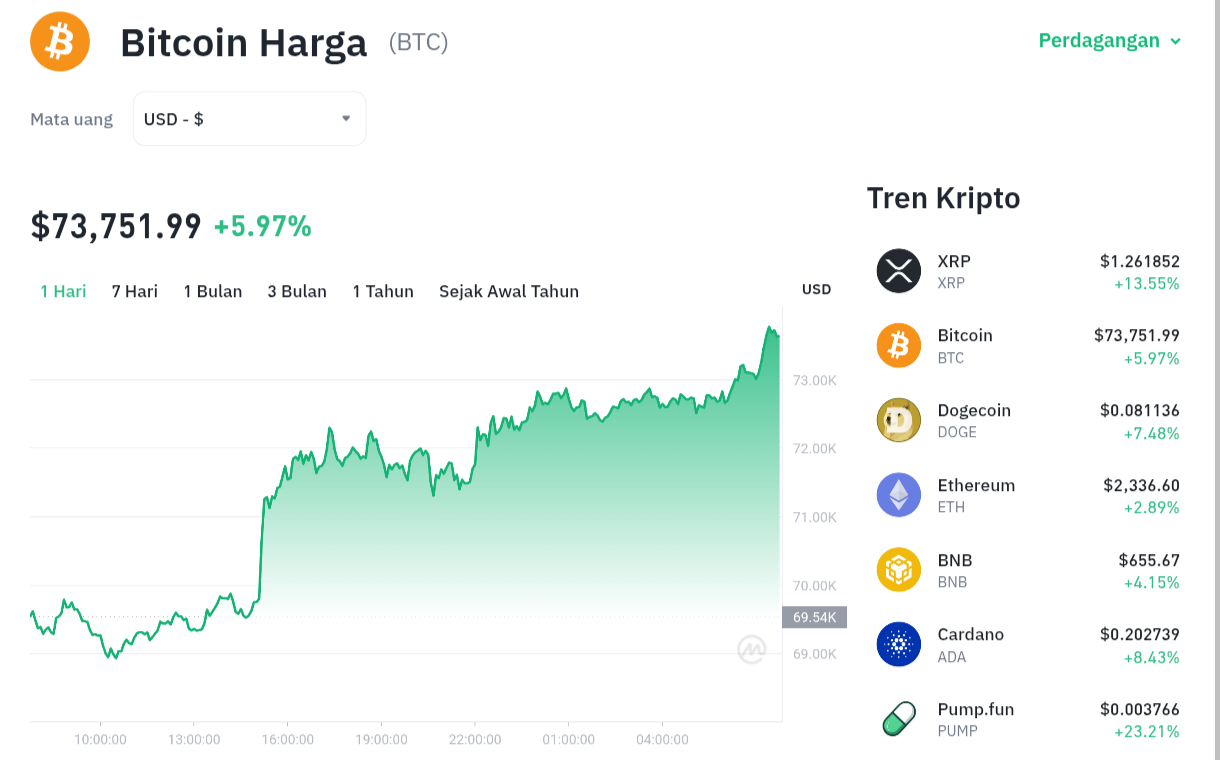The image size is (1220, 760).
Task: Show the 3 Bulan chart range
Action: [x=297, y=291]
